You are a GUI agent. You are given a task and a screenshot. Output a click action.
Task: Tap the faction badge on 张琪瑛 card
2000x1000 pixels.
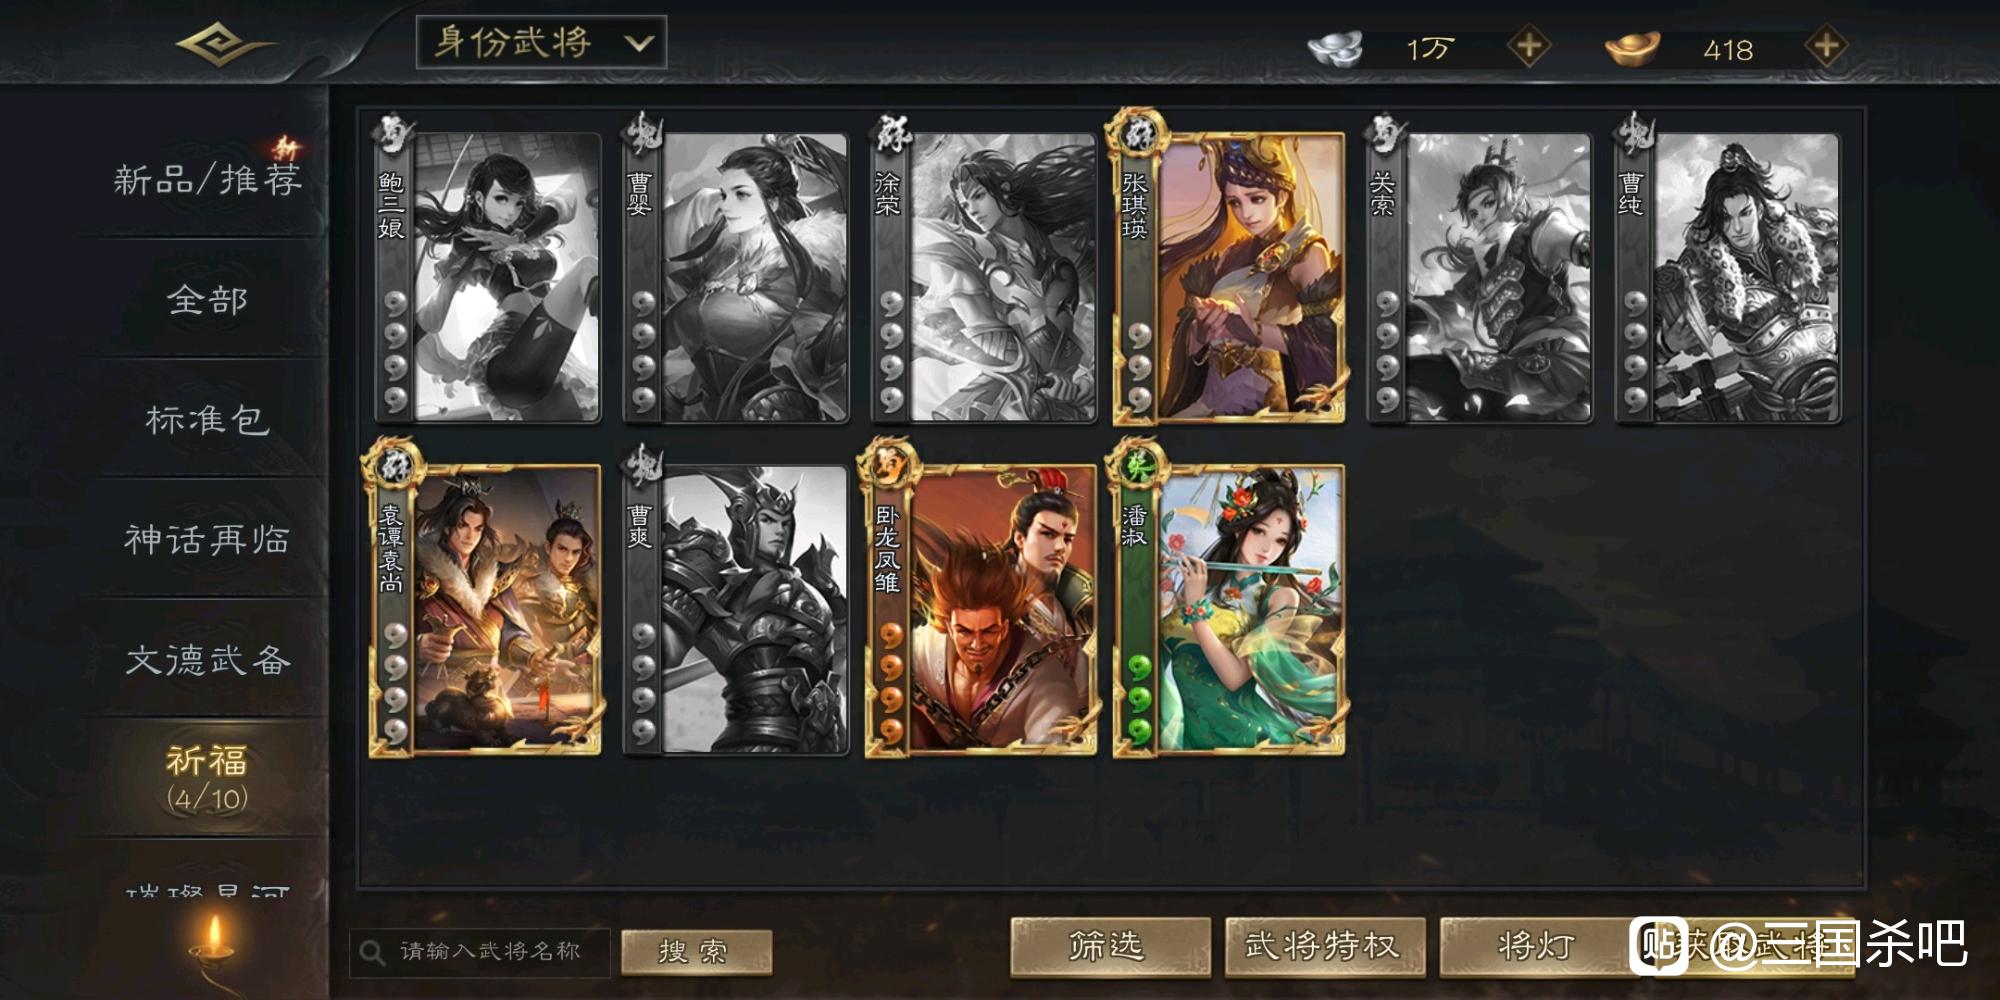coord(1136,135)
